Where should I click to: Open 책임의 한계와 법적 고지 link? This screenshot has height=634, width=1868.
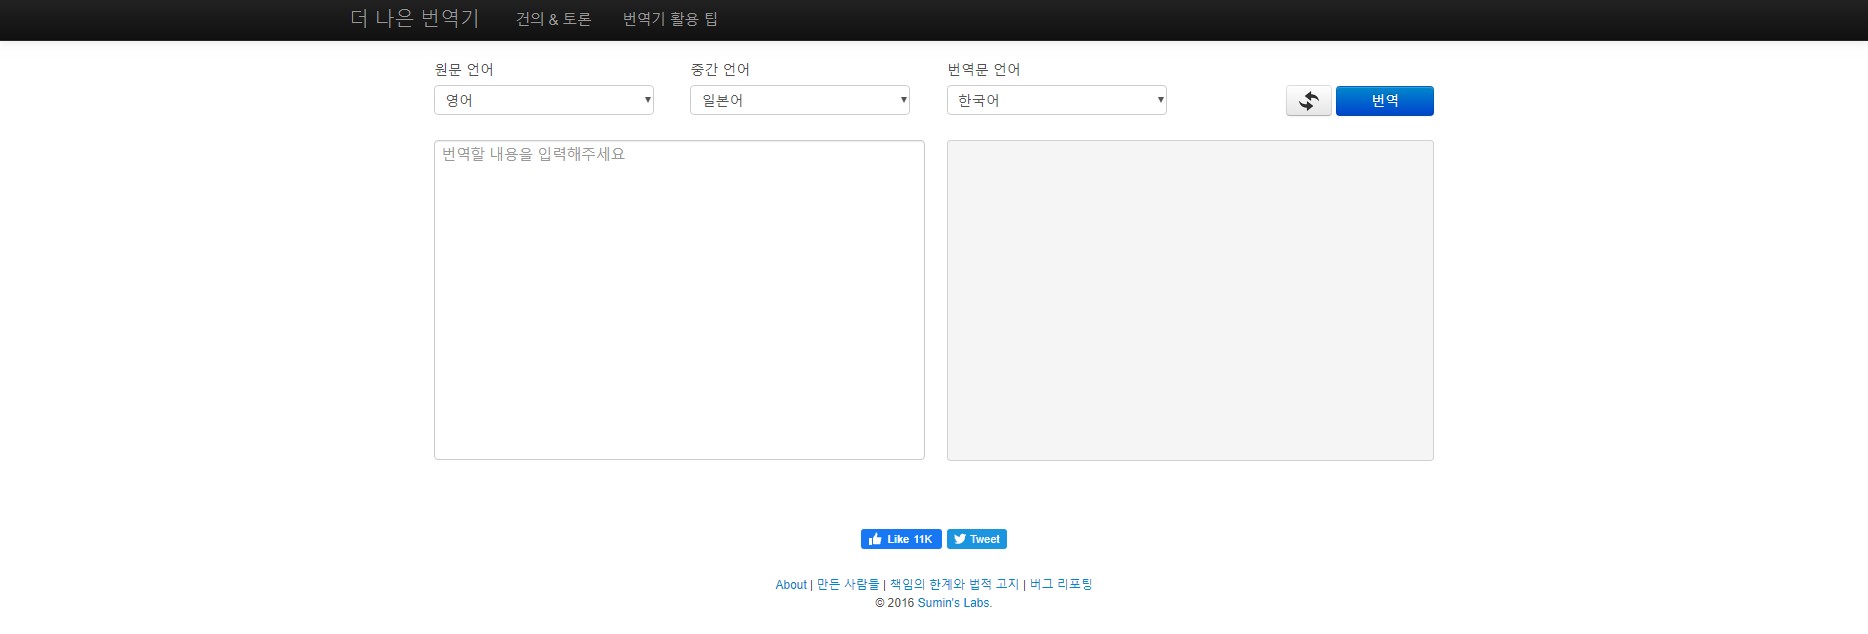pos(954,584)
